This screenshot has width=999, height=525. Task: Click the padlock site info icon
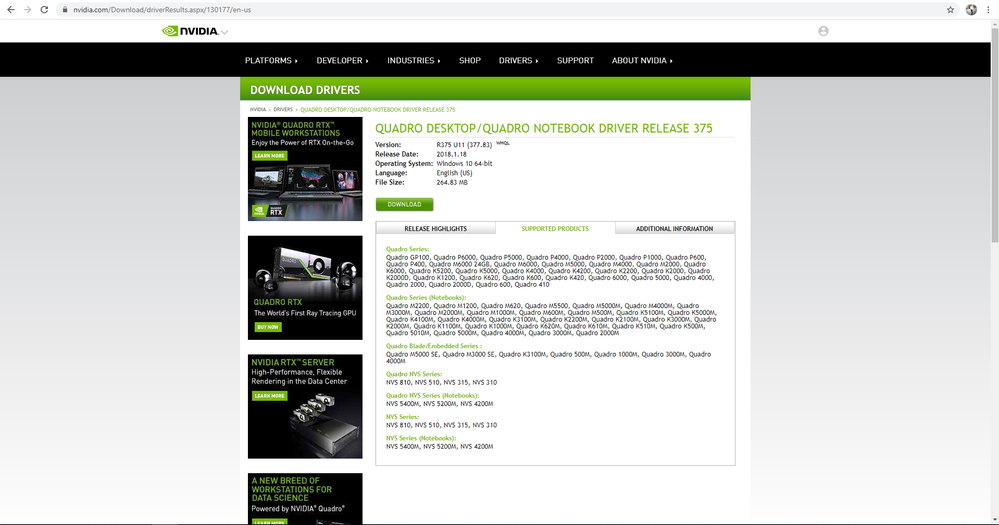(64, 10)
